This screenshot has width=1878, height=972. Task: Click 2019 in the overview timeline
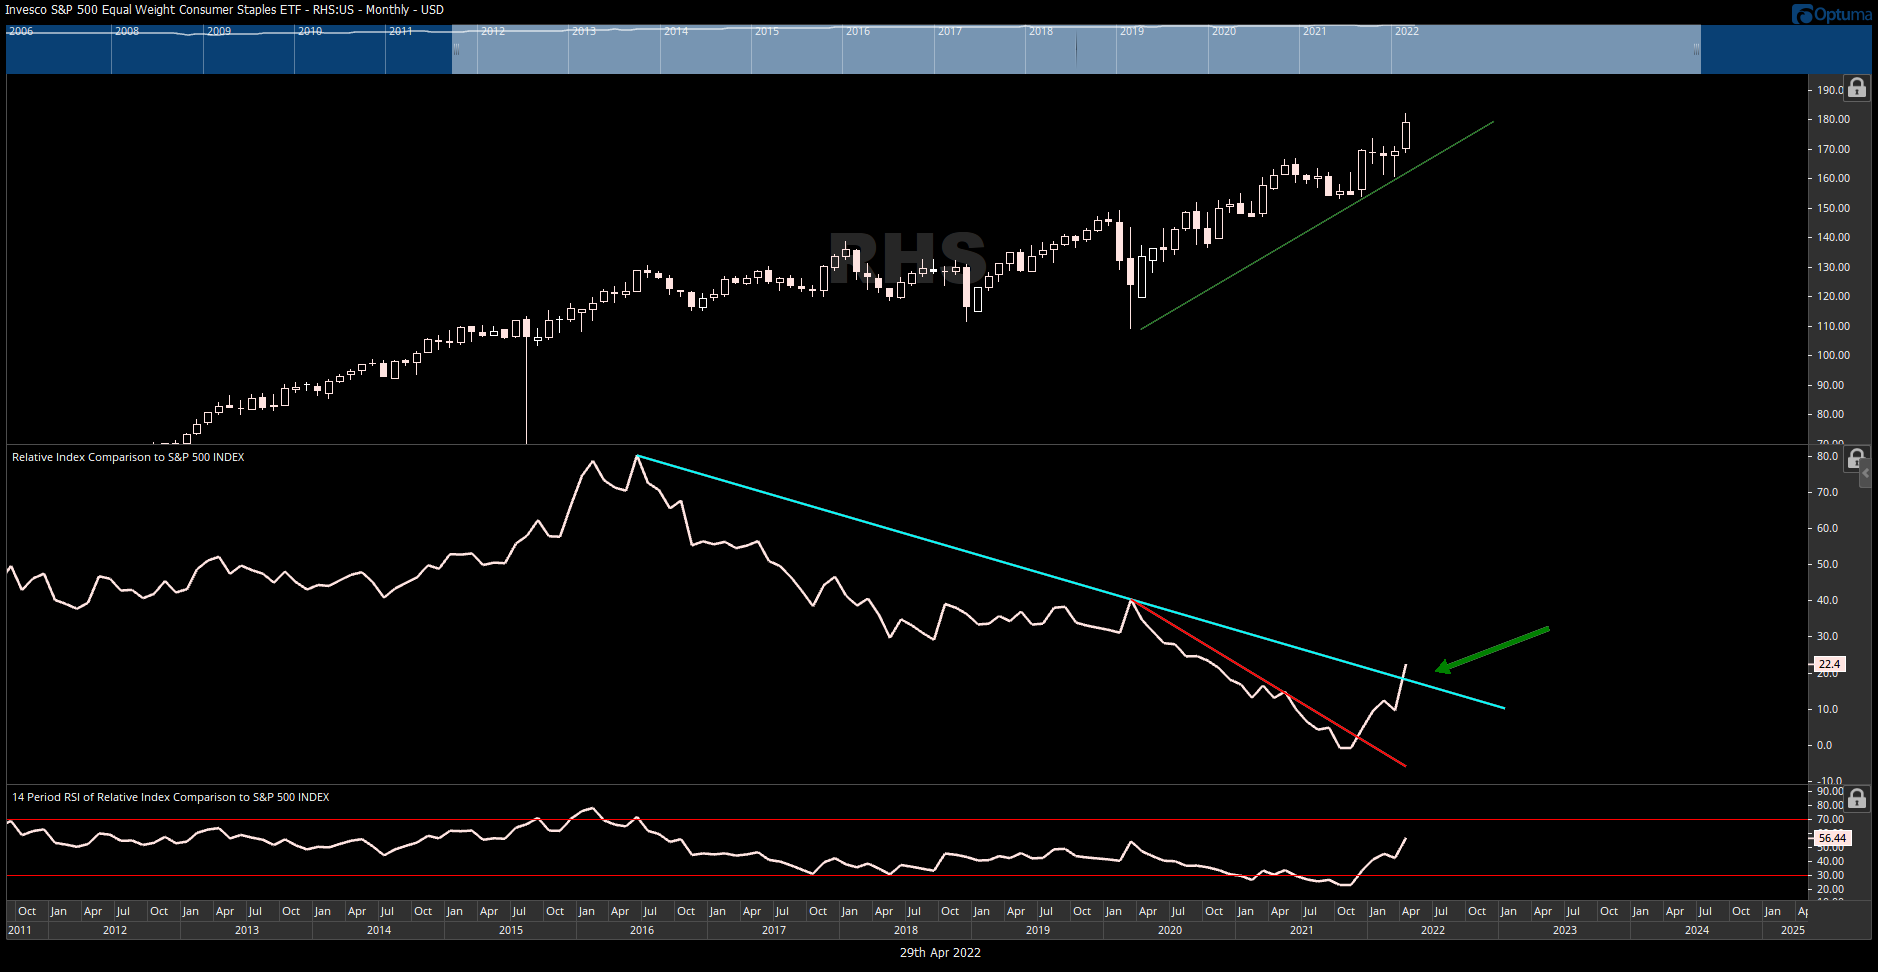click(1132, 31)
